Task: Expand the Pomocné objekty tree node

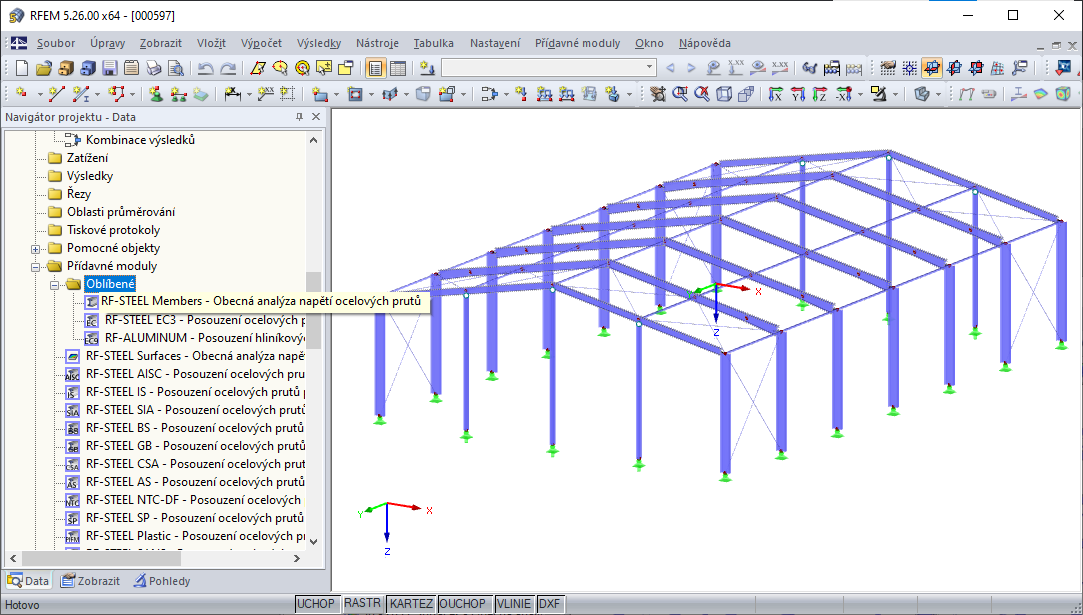Action: click(35, 248)
